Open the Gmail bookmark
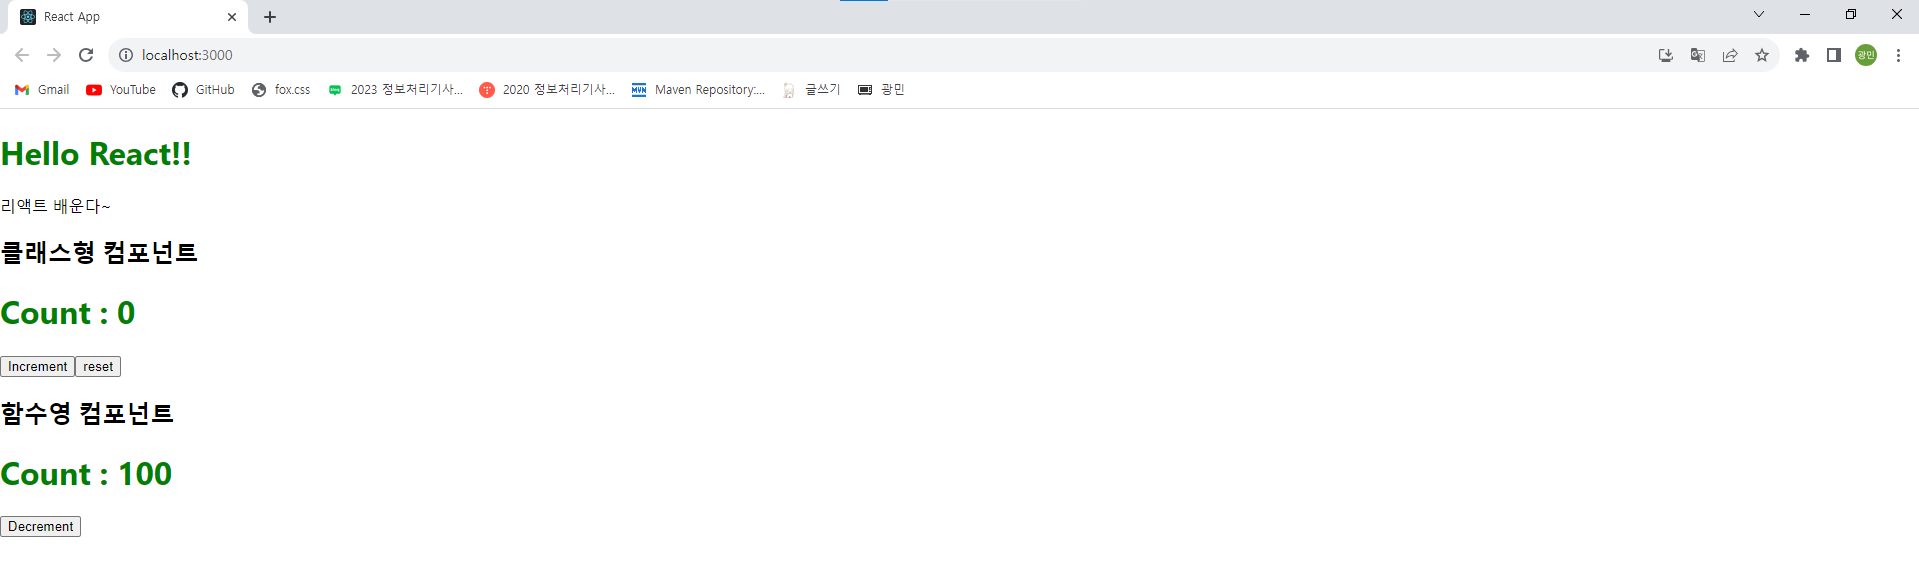The height and width of the screenshot is (568, 1919). 42,90
